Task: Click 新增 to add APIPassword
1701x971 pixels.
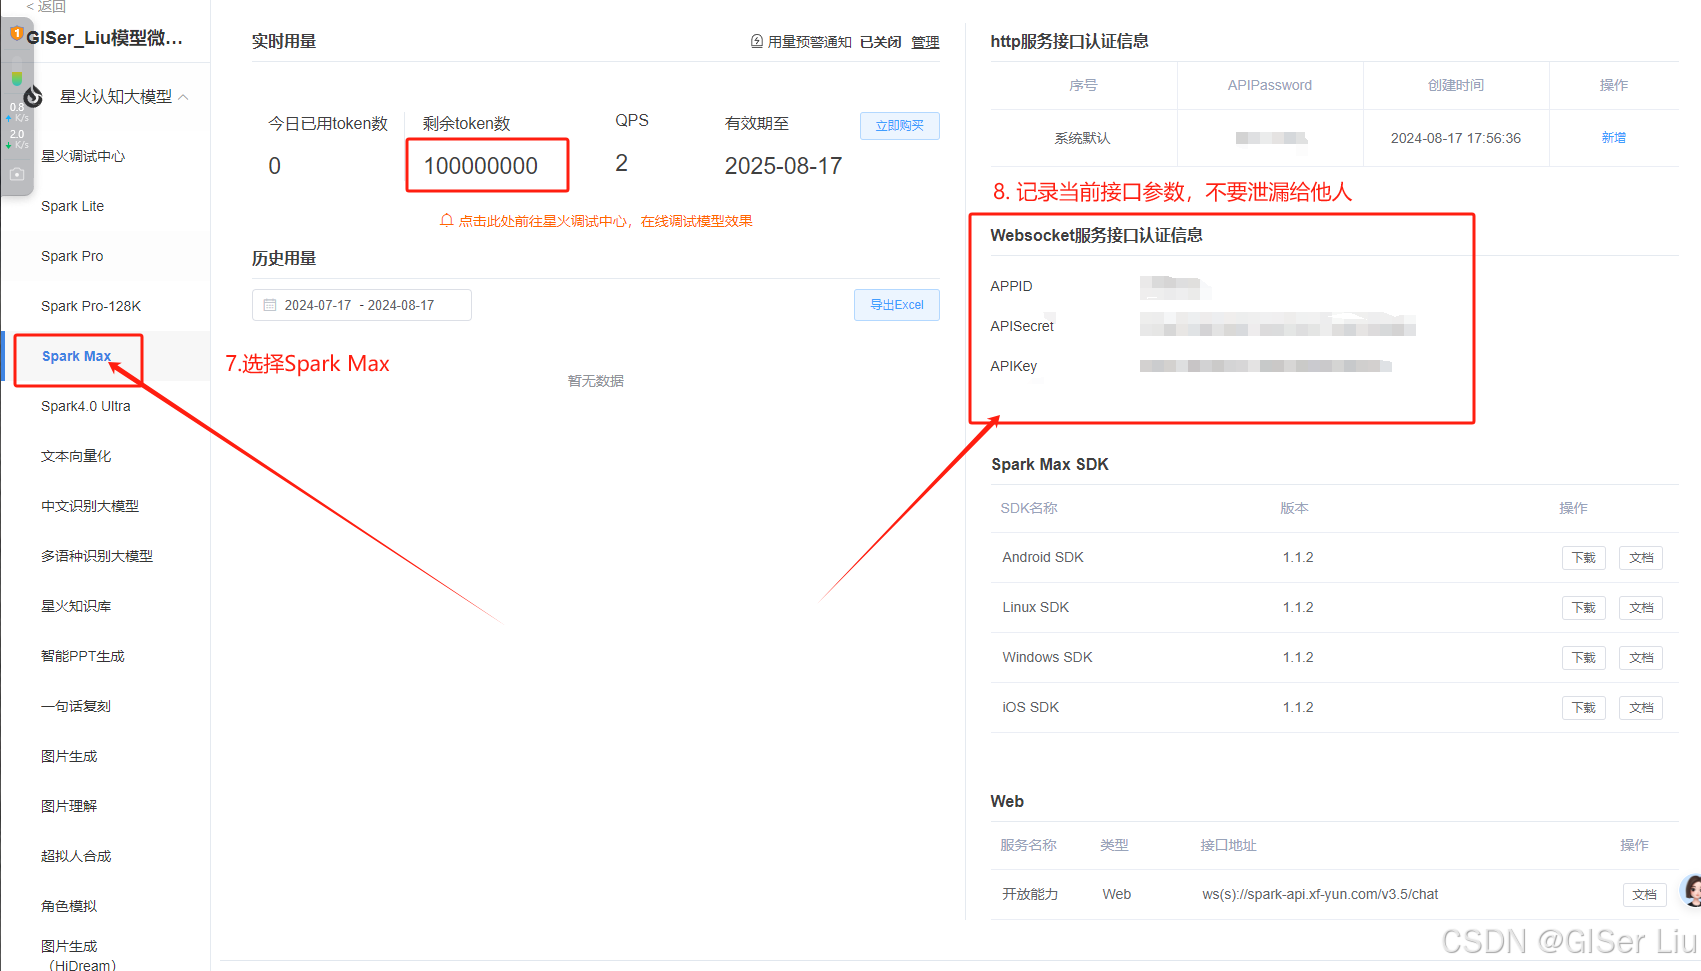Action: (1613, 138)
